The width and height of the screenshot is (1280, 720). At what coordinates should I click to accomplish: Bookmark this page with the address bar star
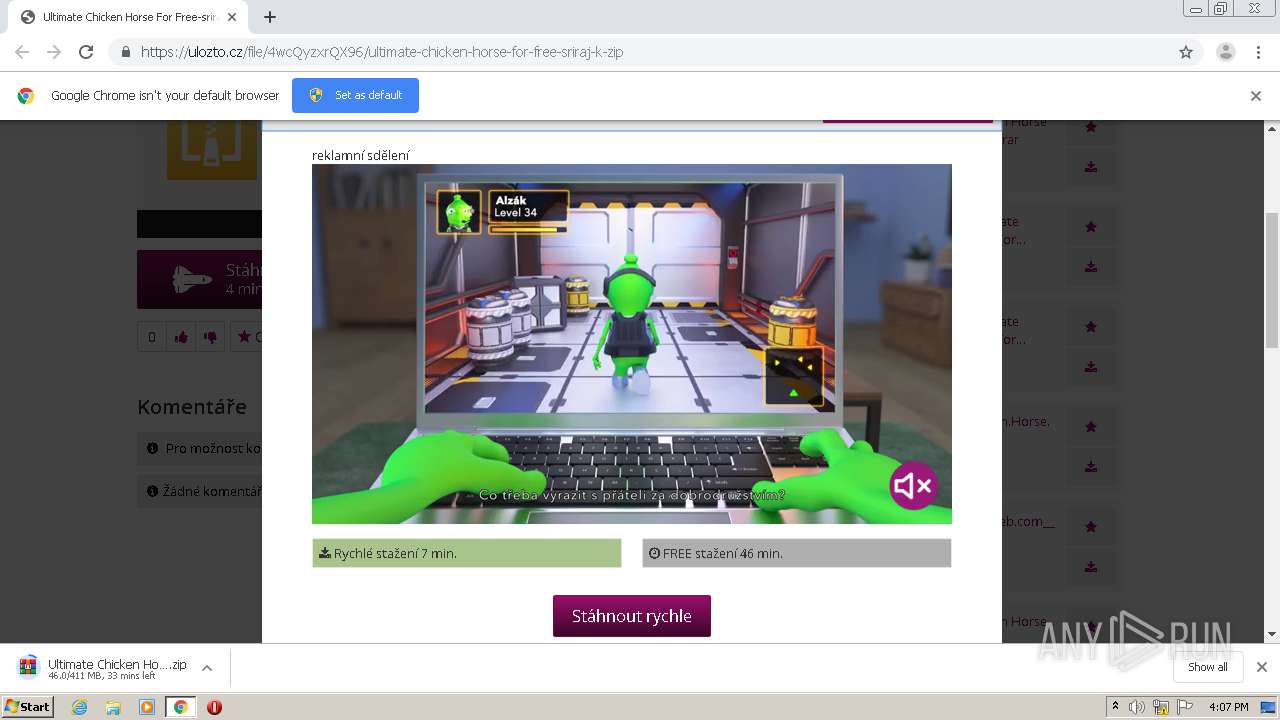pyautogui.click(x=1186, y=52)
